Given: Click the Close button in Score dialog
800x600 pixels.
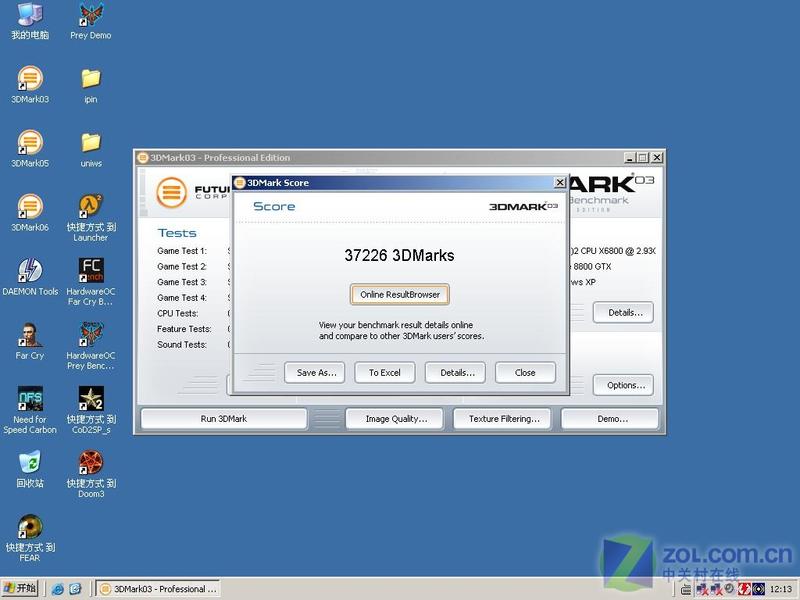Looking at the screenshot, I should (x=525, y=372).
